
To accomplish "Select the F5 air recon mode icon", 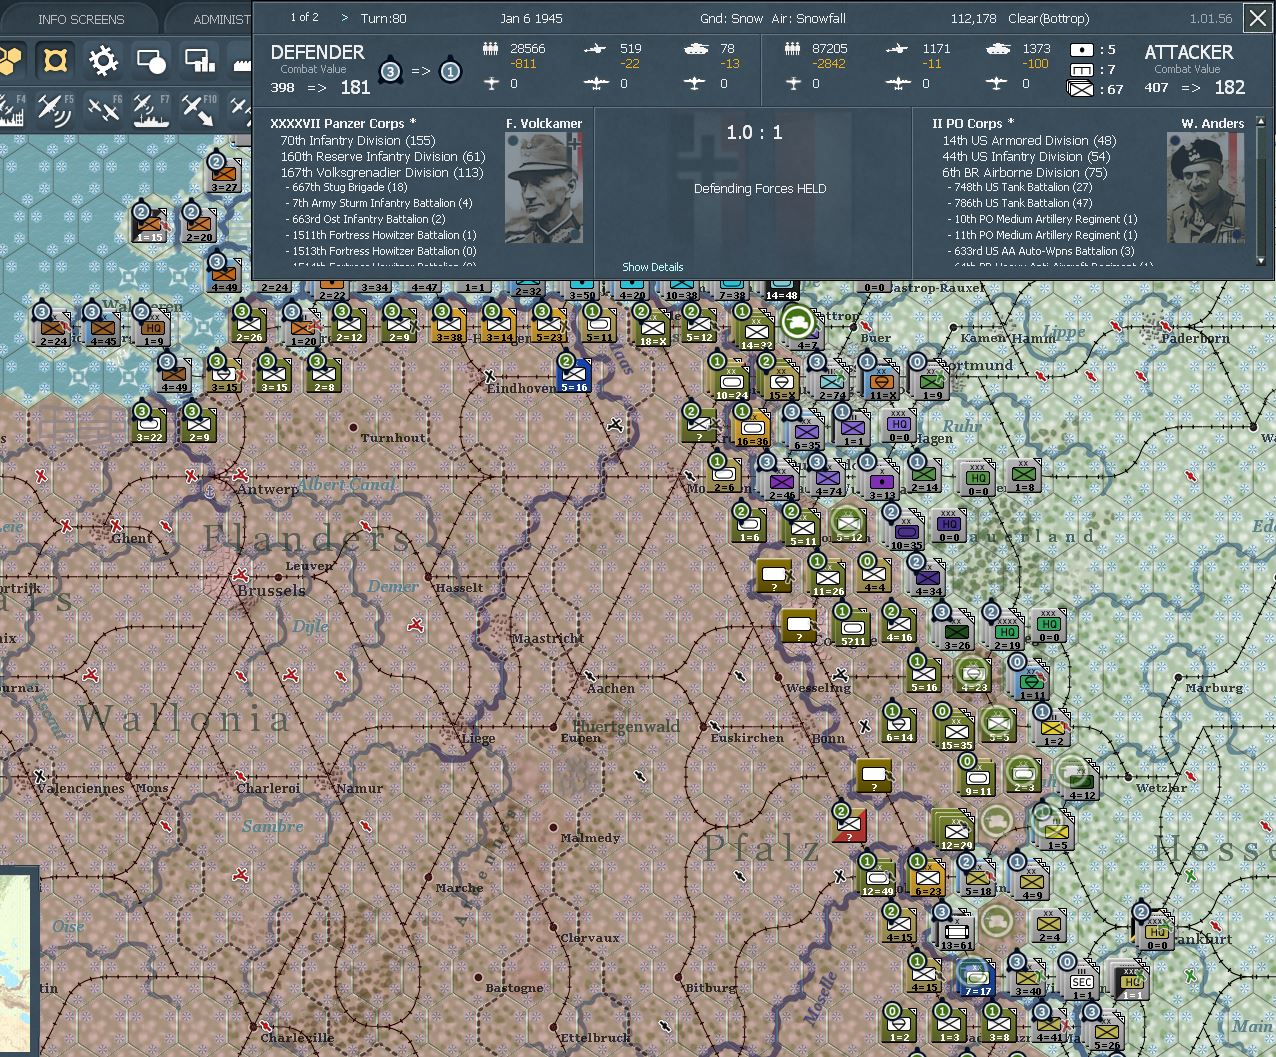I will click(55, 109).
